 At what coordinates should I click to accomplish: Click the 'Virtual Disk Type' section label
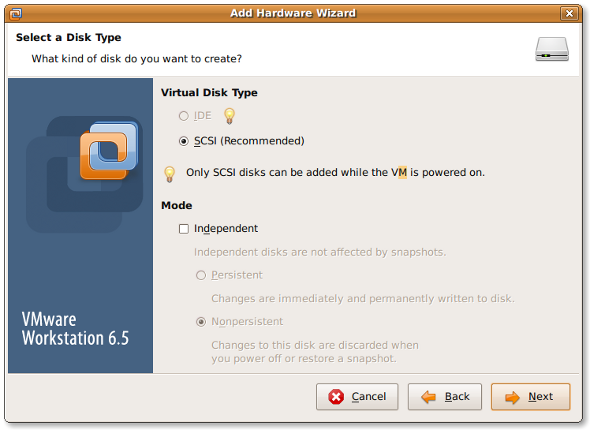pos(209,93)
